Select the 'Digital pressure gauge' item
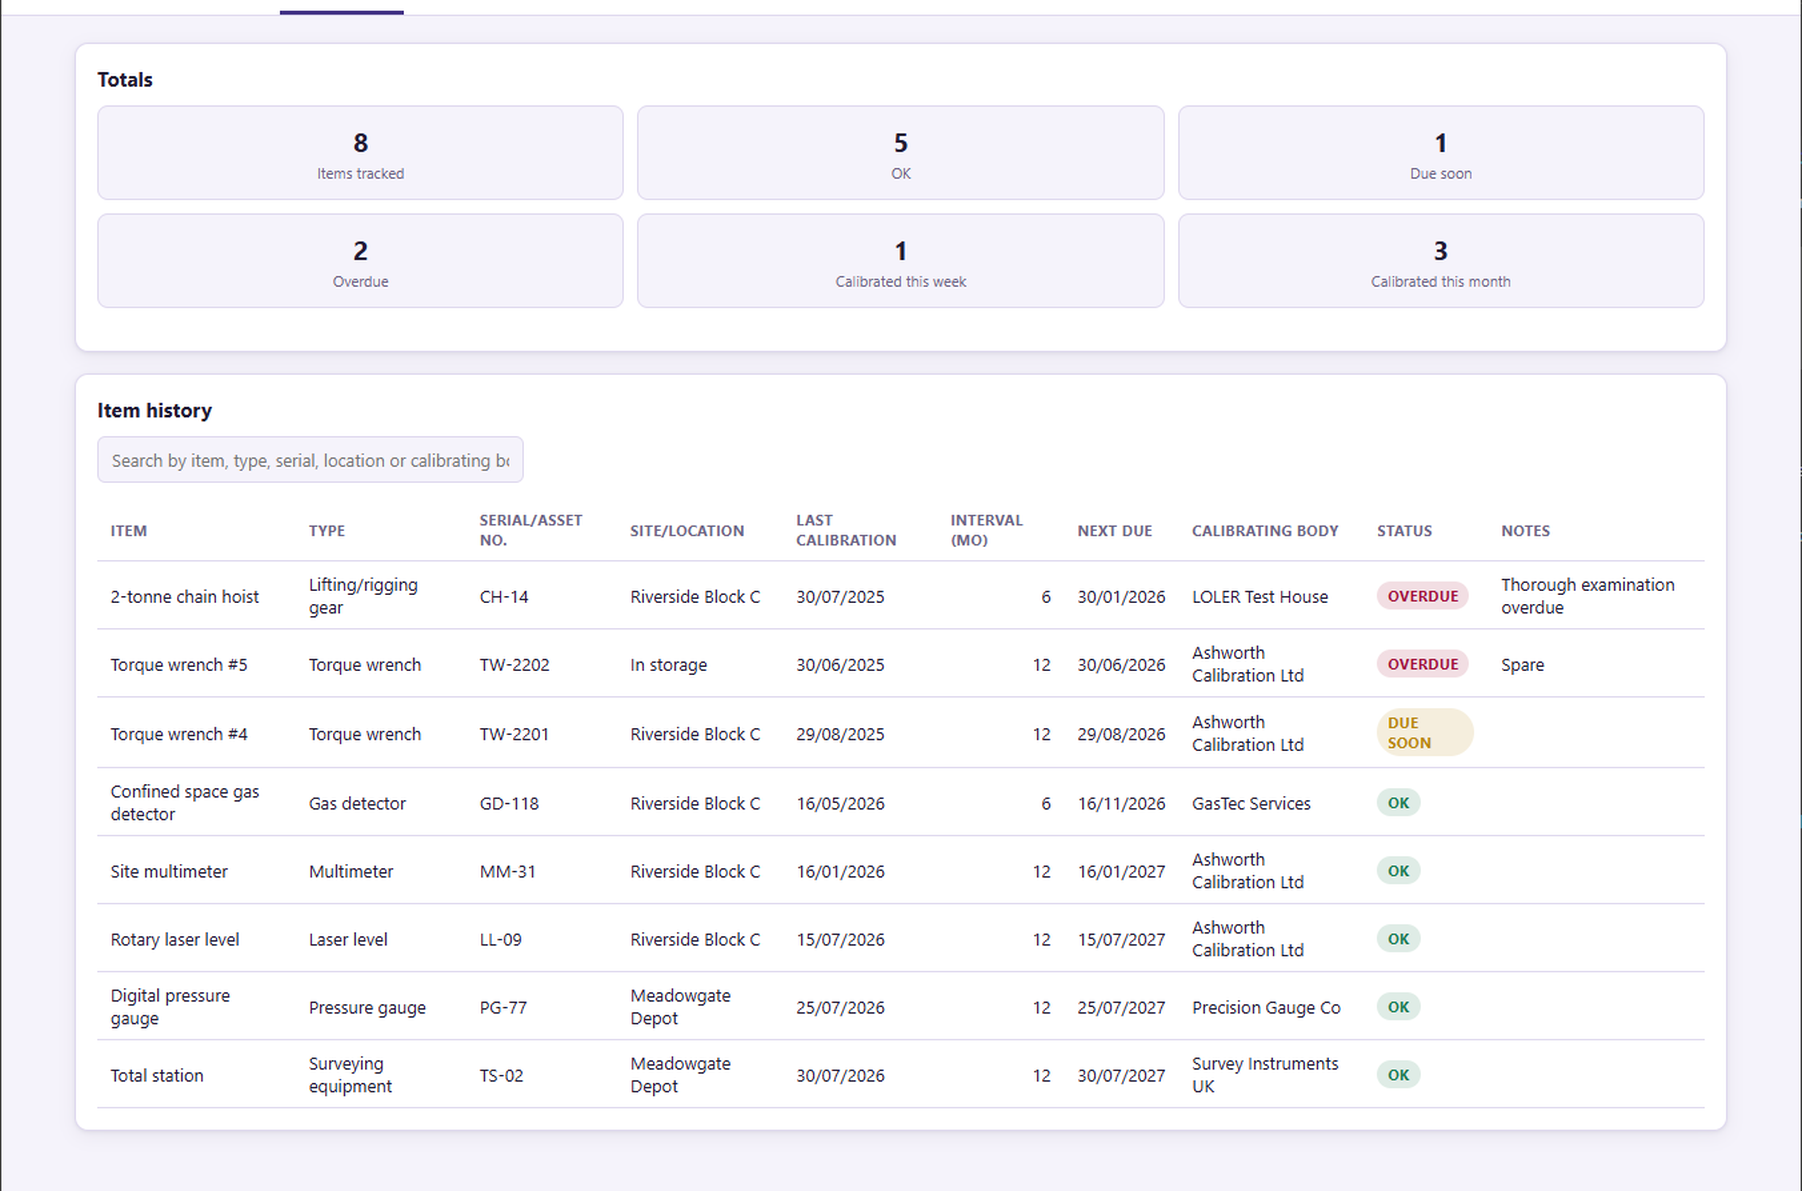 pyautogui.click(x=170, y=1007)
